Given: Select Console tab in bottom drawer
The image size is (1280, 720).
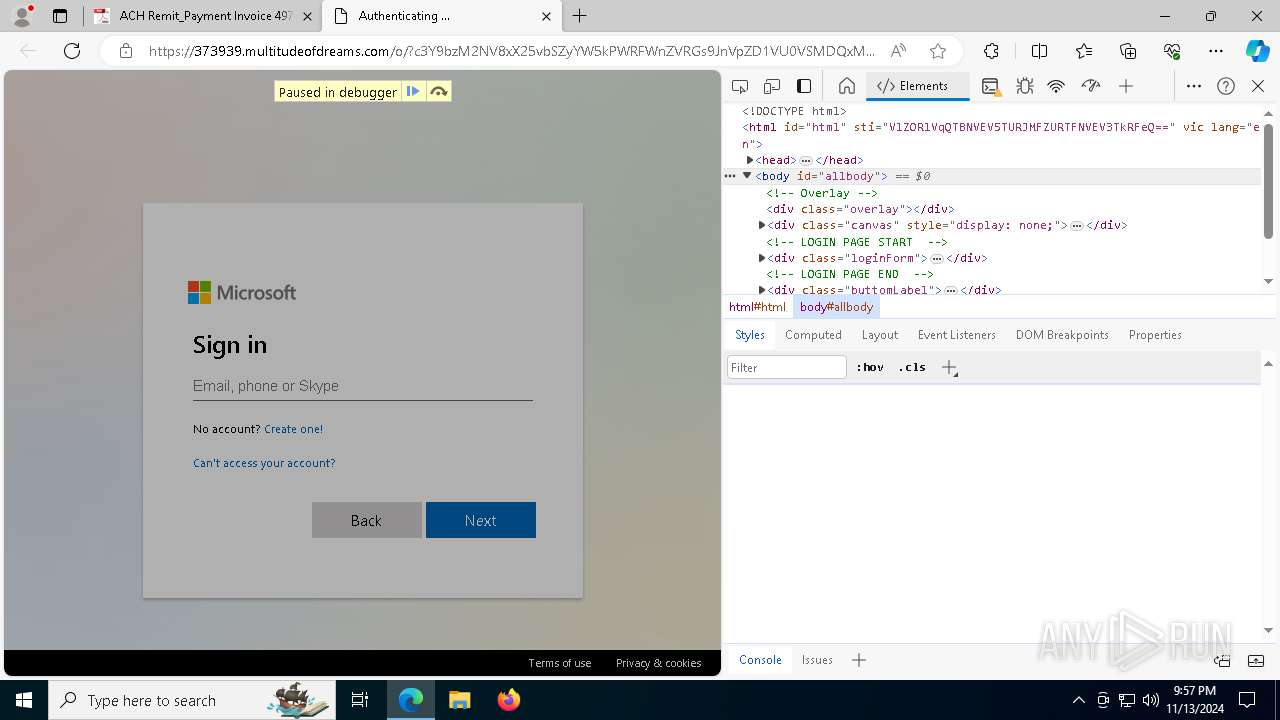Looking at the screenshot, I should point(760,660).
